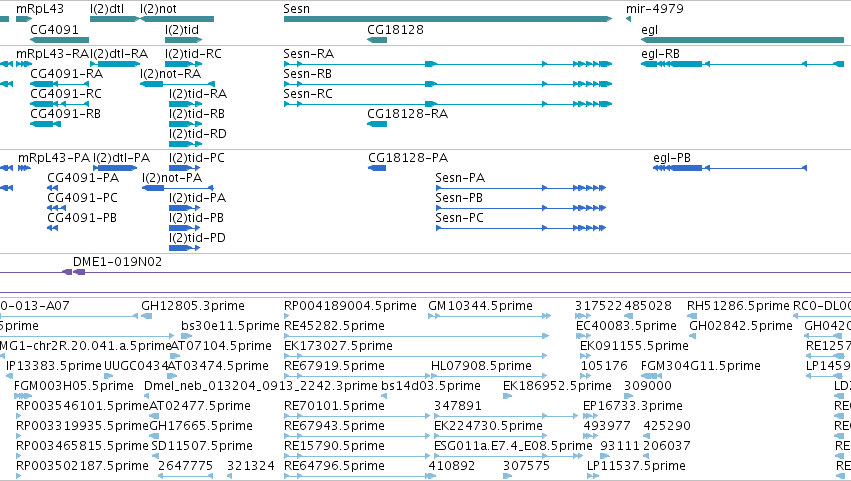Select EST AT07104.5prime
Viewport: 851px width, 481px height.
221,346
